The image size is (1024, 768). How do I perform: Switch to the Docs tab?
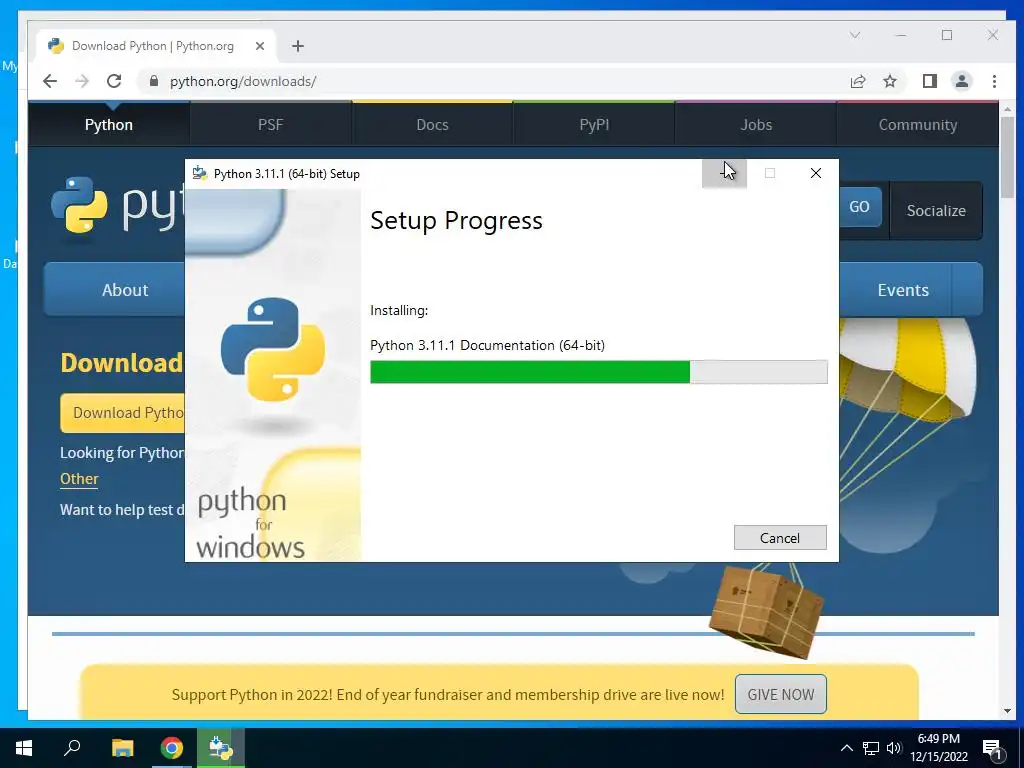(432, 124)
